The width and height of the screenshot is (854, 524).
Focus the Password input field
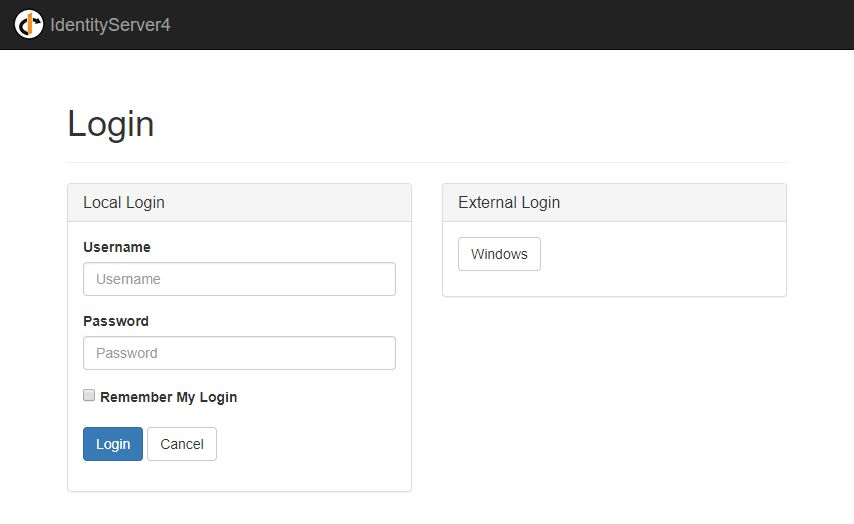click(239, 353)
